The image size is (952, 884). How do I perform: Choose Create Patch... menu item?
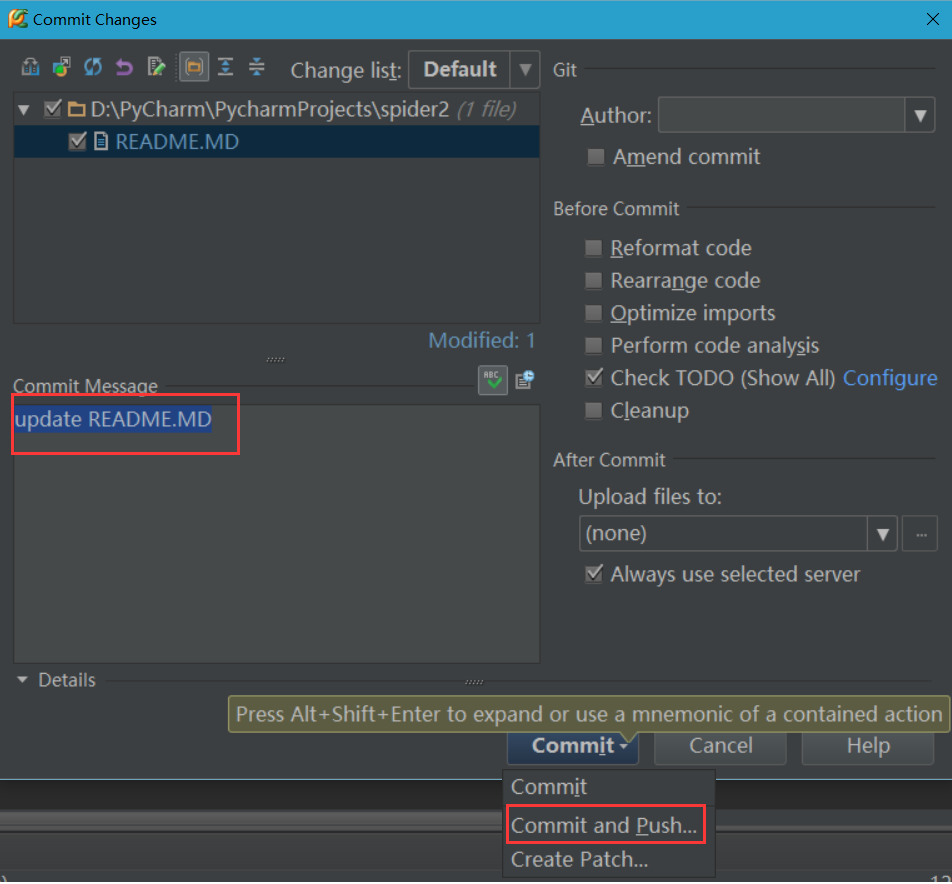tap(609, 860)
